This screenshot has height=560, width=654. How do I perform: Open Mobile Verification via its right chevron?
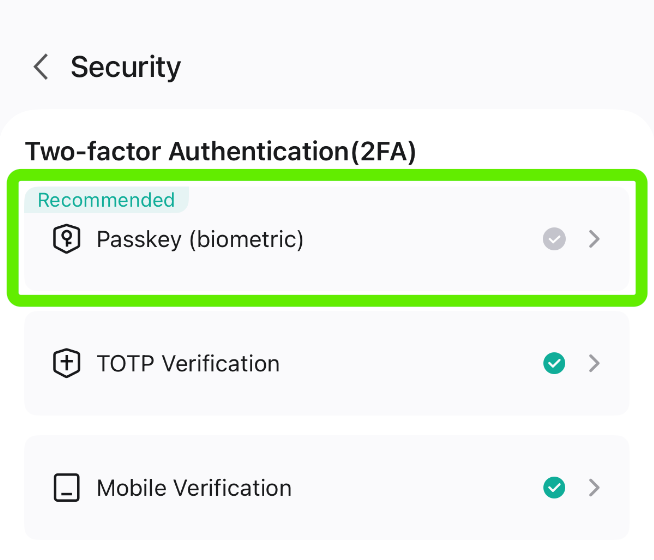click(x=594, y=487)
